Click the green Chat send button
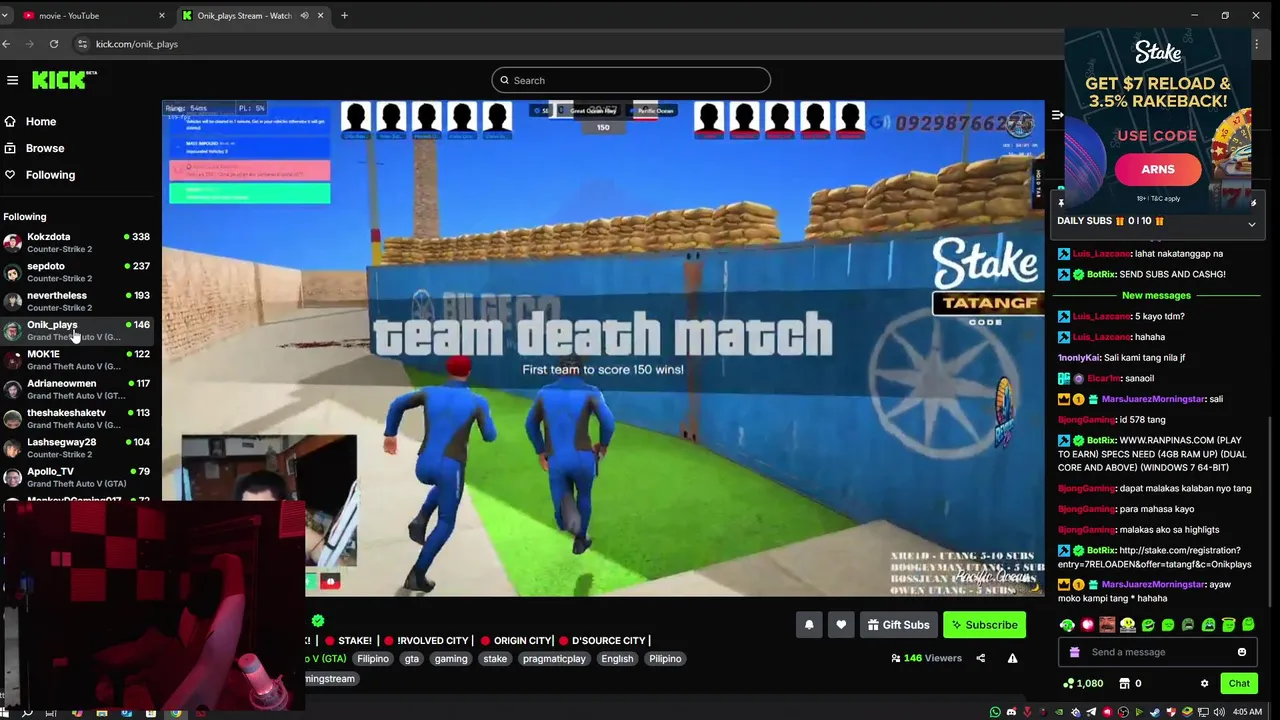This screenshot has width=1280, height=720. click(1239, 683)
